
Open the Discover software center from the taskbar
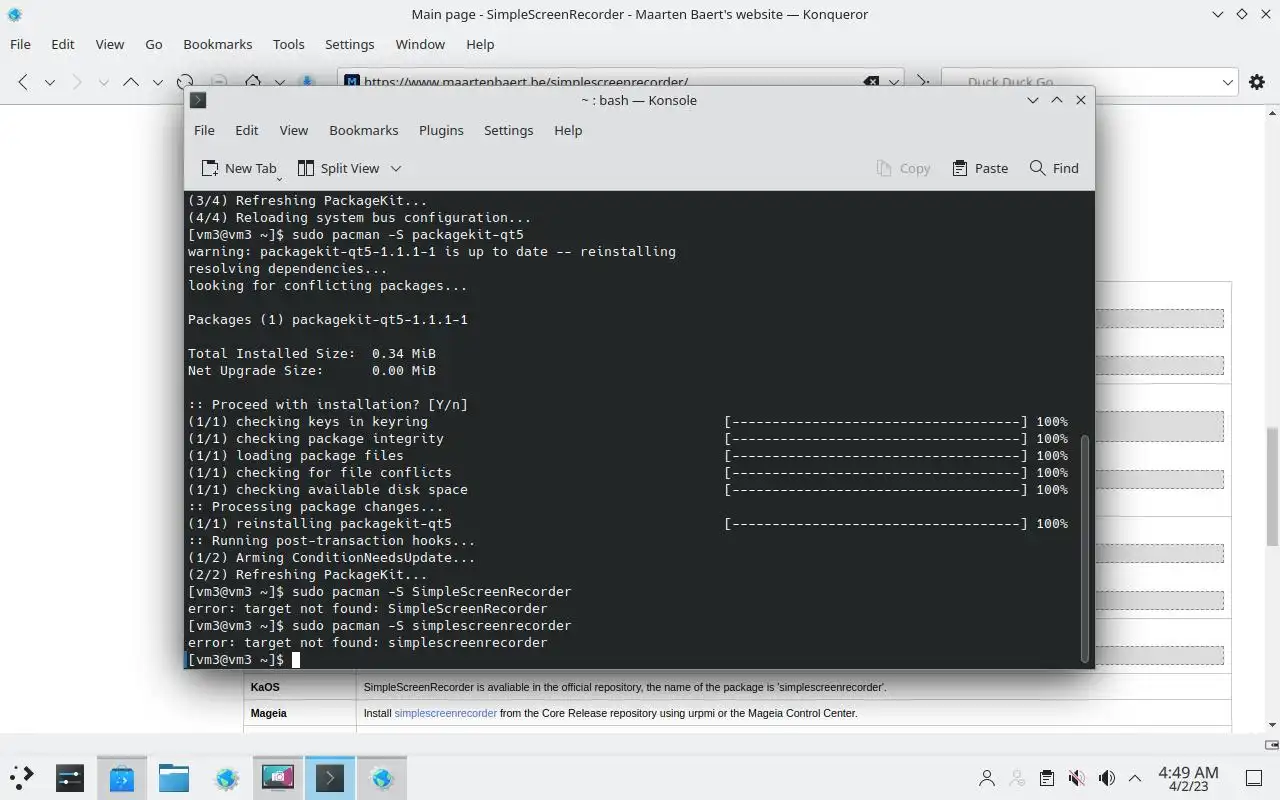pyautogui.click(x=121, y=777)
